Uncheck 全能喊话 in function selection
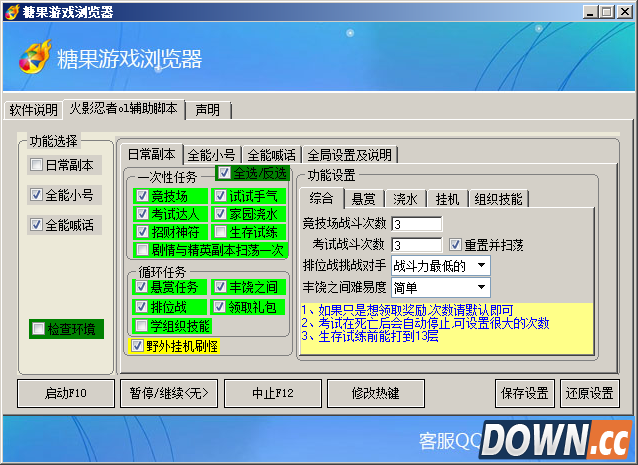Viewport: 638px width, 465px height. [36, 224]
